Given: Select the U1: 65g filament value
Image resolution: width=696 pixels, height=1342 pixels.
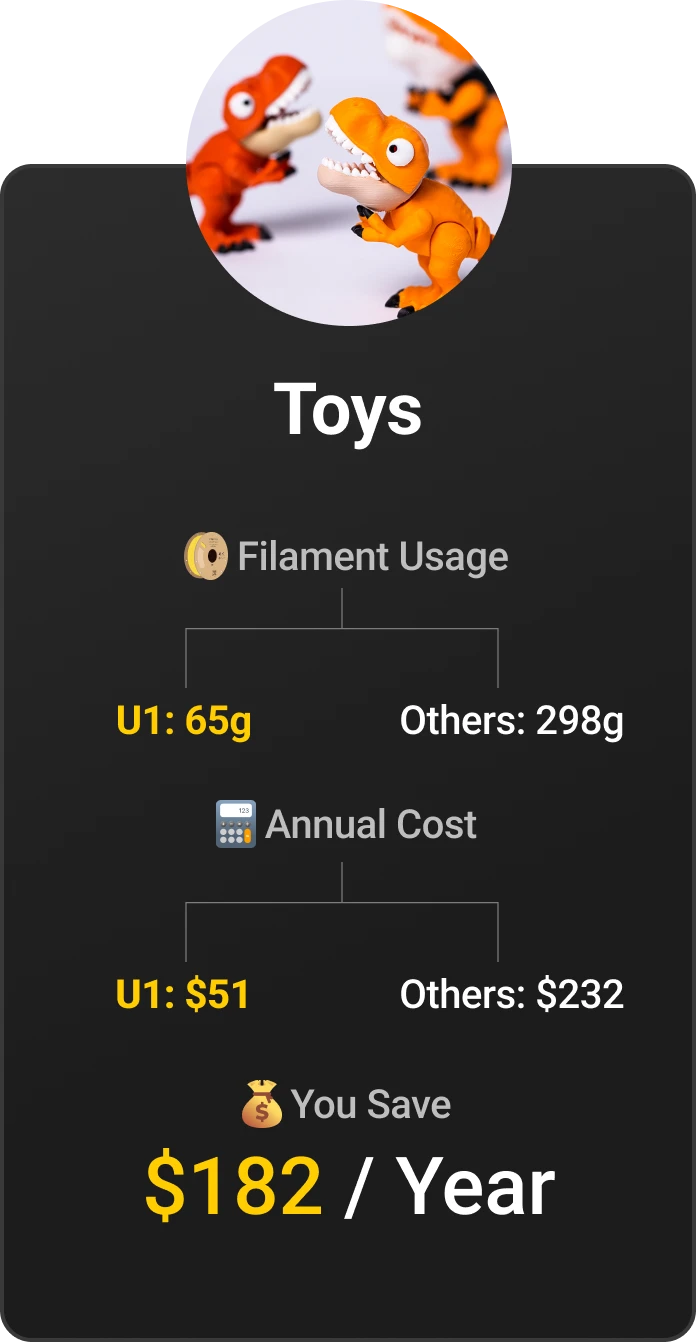Looking at the screenshot, I should (184, 721).
